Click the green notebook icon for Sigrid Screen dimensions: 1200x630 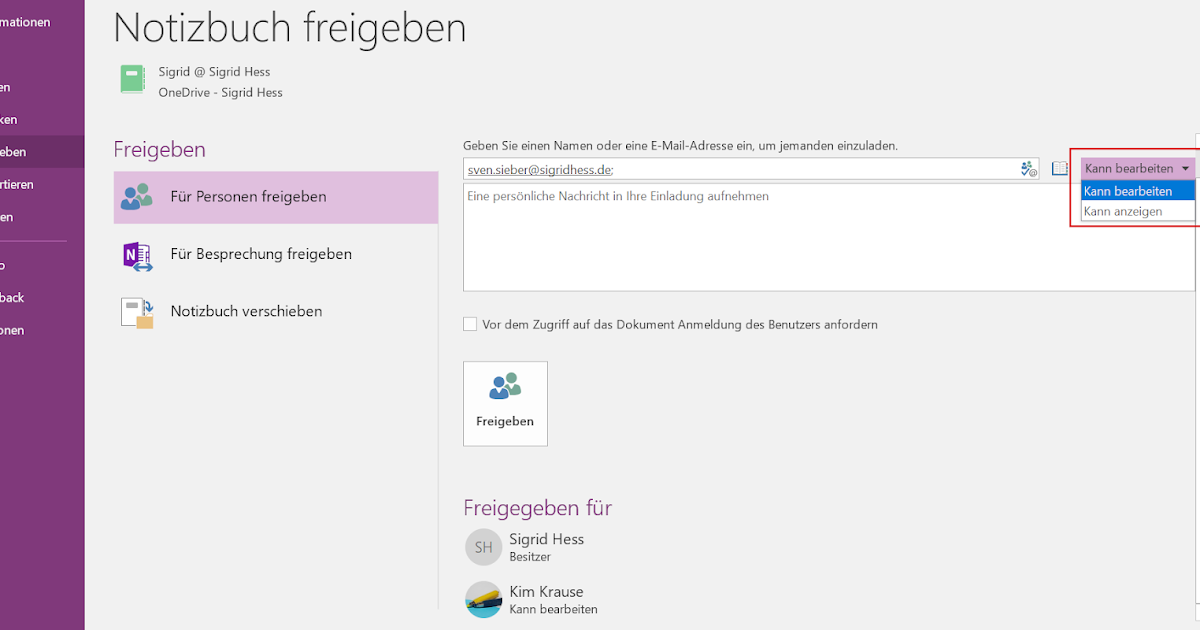click(x=132, y=79)
